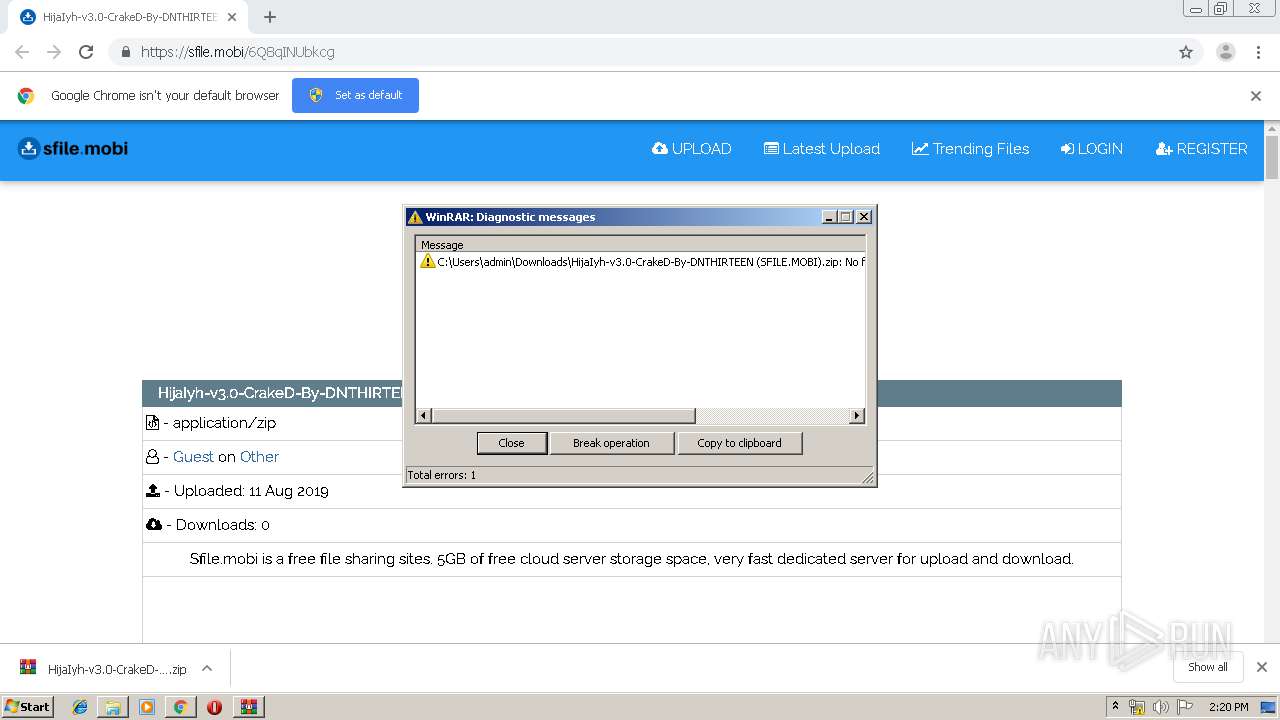Screen dimensions: 1280x720
Task: Click Chrome forward navigation arrow
Action: click(54, 52)
